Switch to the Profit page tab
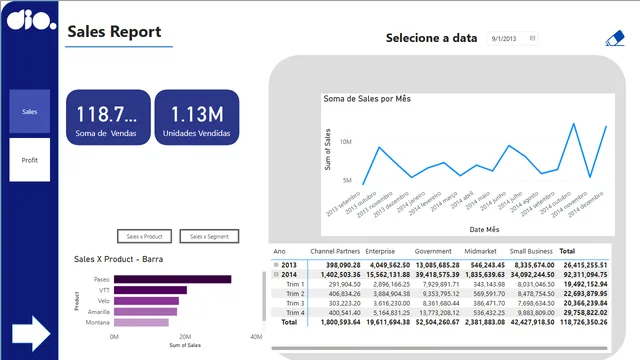 pyautogui.click(x=29, y=160)
